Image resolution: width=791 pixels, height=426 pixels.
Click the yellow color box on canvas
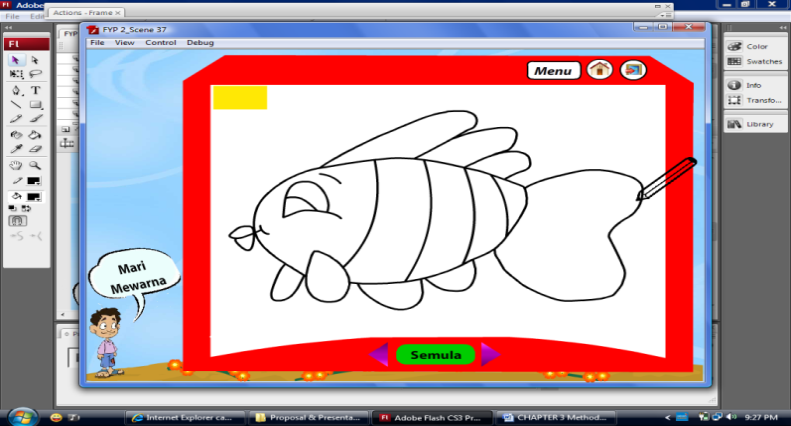pyautogui.click(x=240, y=97)
